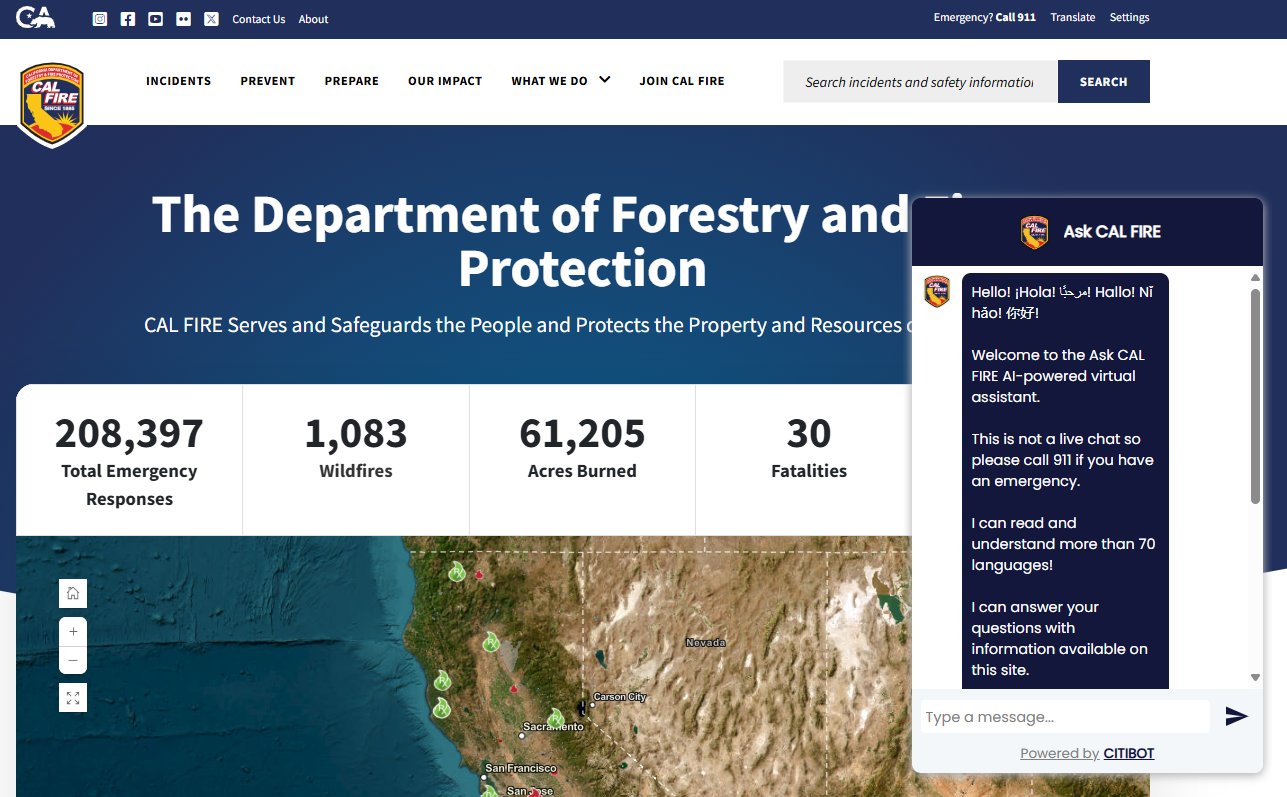Reset map with the home view button
The height and width of the screenshot is (797, 1287).
coord(73,593)
